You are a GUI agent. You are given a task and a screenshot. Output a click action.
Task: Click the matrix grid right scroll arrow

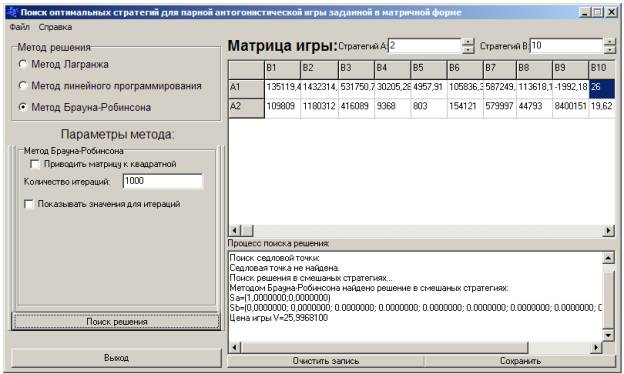coord(609,230)
